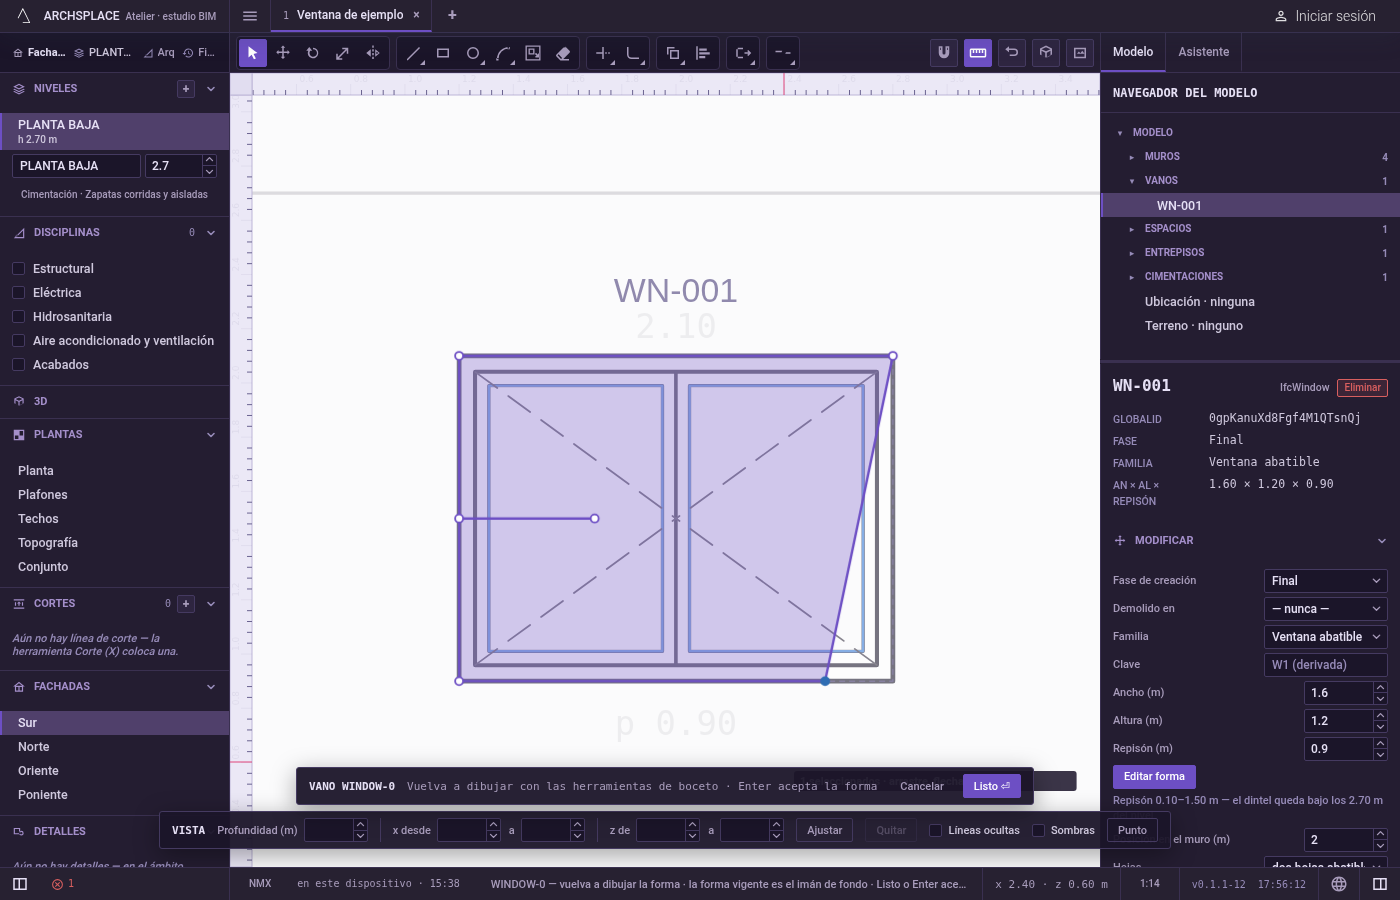Choose the Line sketch tool
Screen dimensions: 1400x900
coord(413,53)
